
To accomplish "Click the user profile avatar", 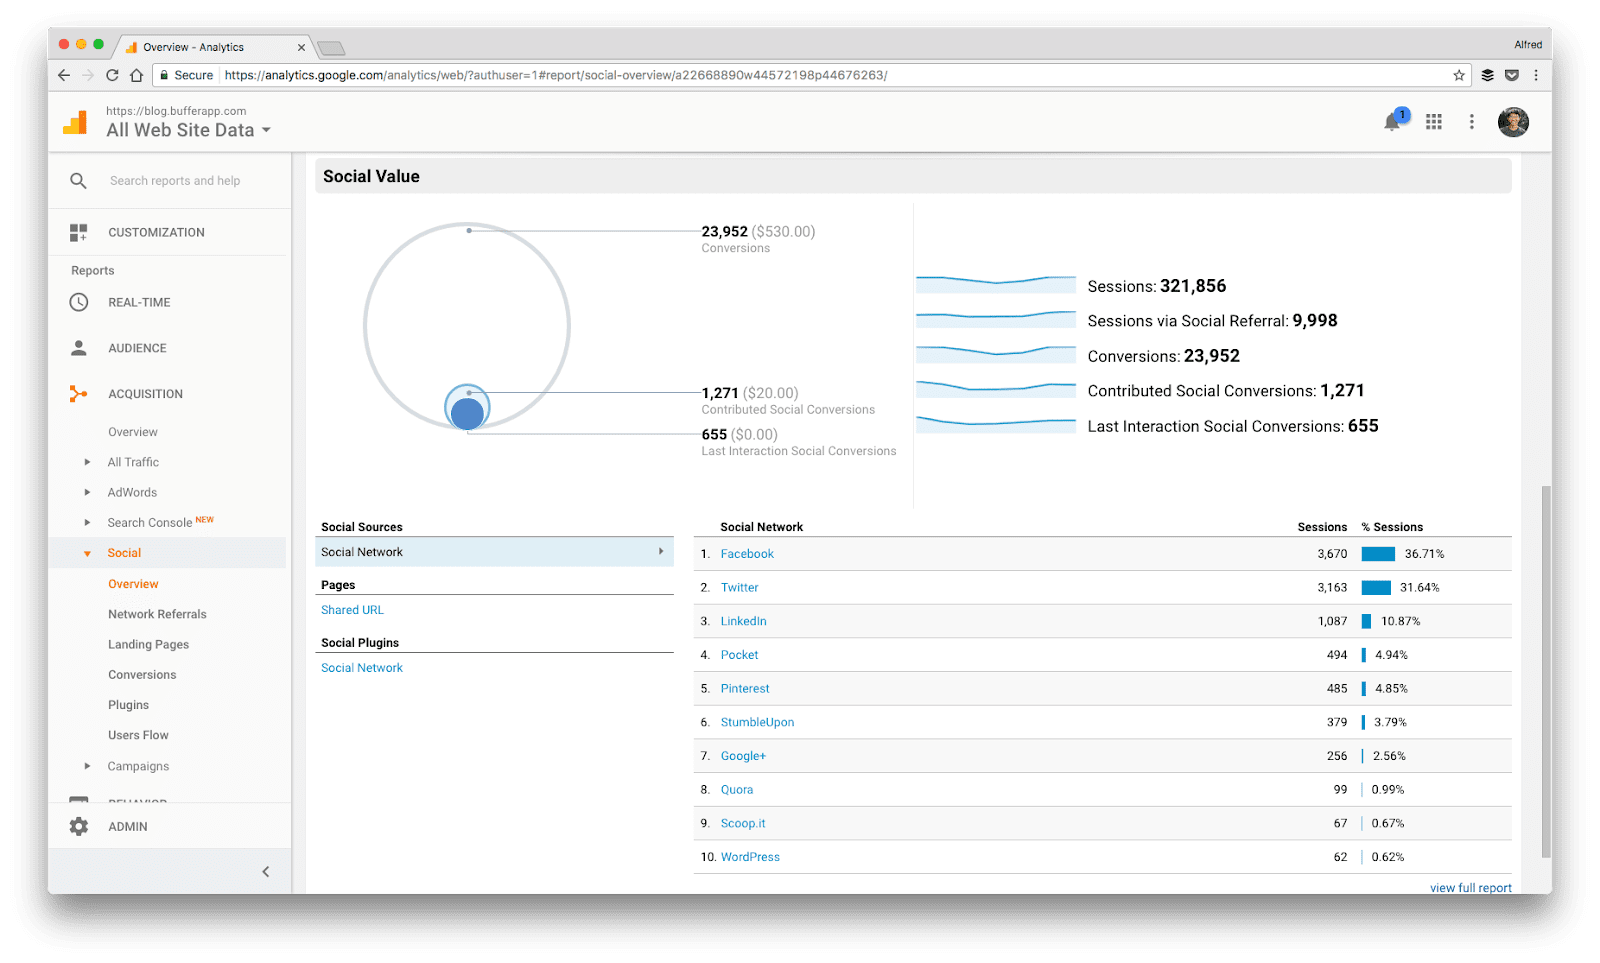I will (1513, 122).
